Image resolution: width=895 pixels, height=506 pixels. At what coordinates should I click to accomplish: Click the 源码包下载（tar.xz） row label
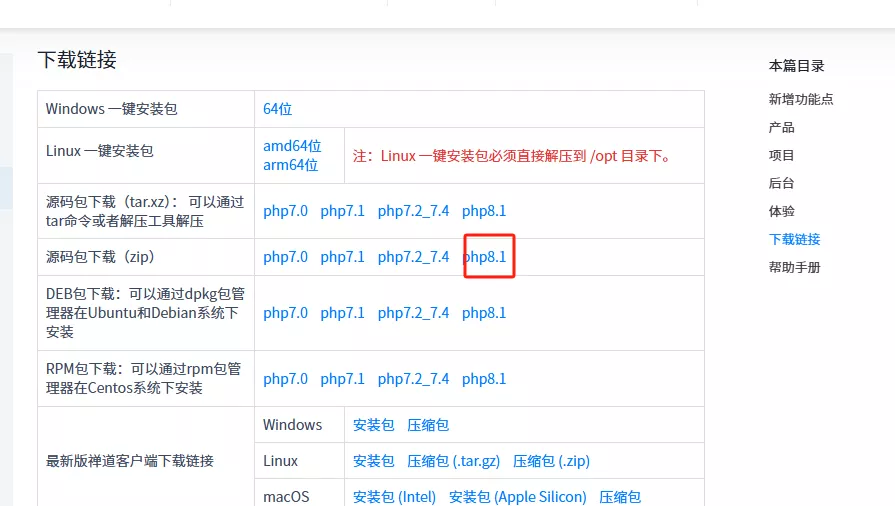(x=145, y=211)
